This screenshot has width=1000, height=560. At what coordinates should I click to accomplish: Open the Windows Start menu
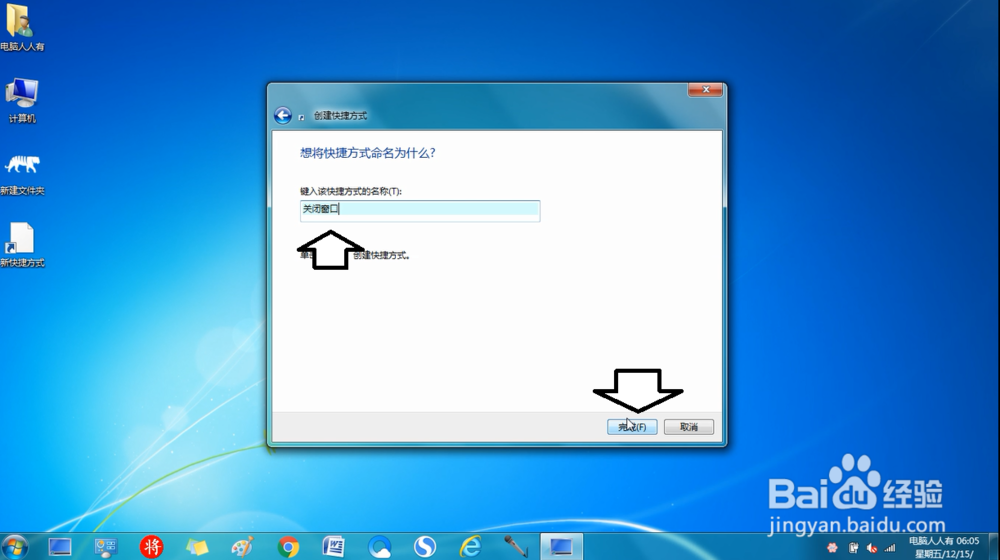click(15, 547)
